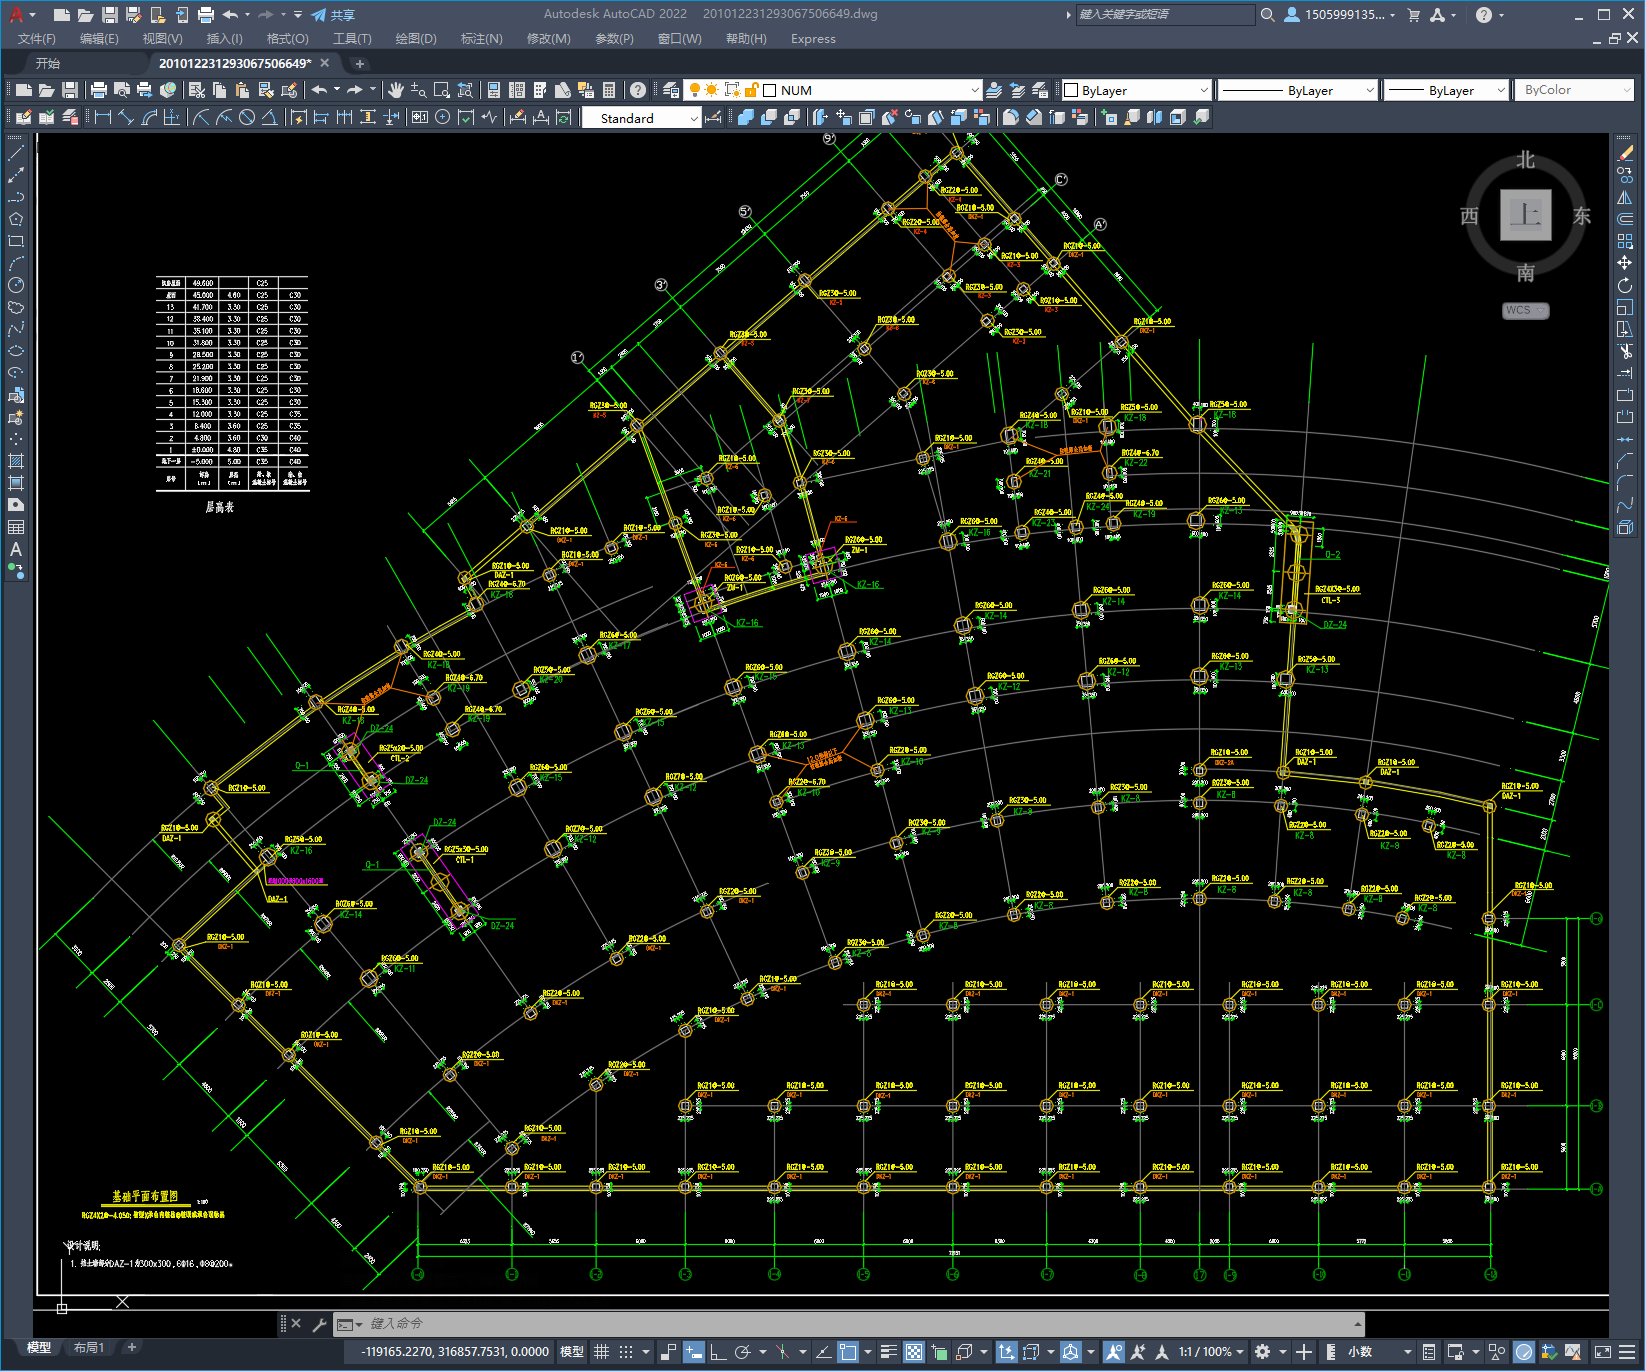Click the search magnifier icon in title bar
The width and height of the screenshot is (1645, 1371).
[x=1268, y=14]
